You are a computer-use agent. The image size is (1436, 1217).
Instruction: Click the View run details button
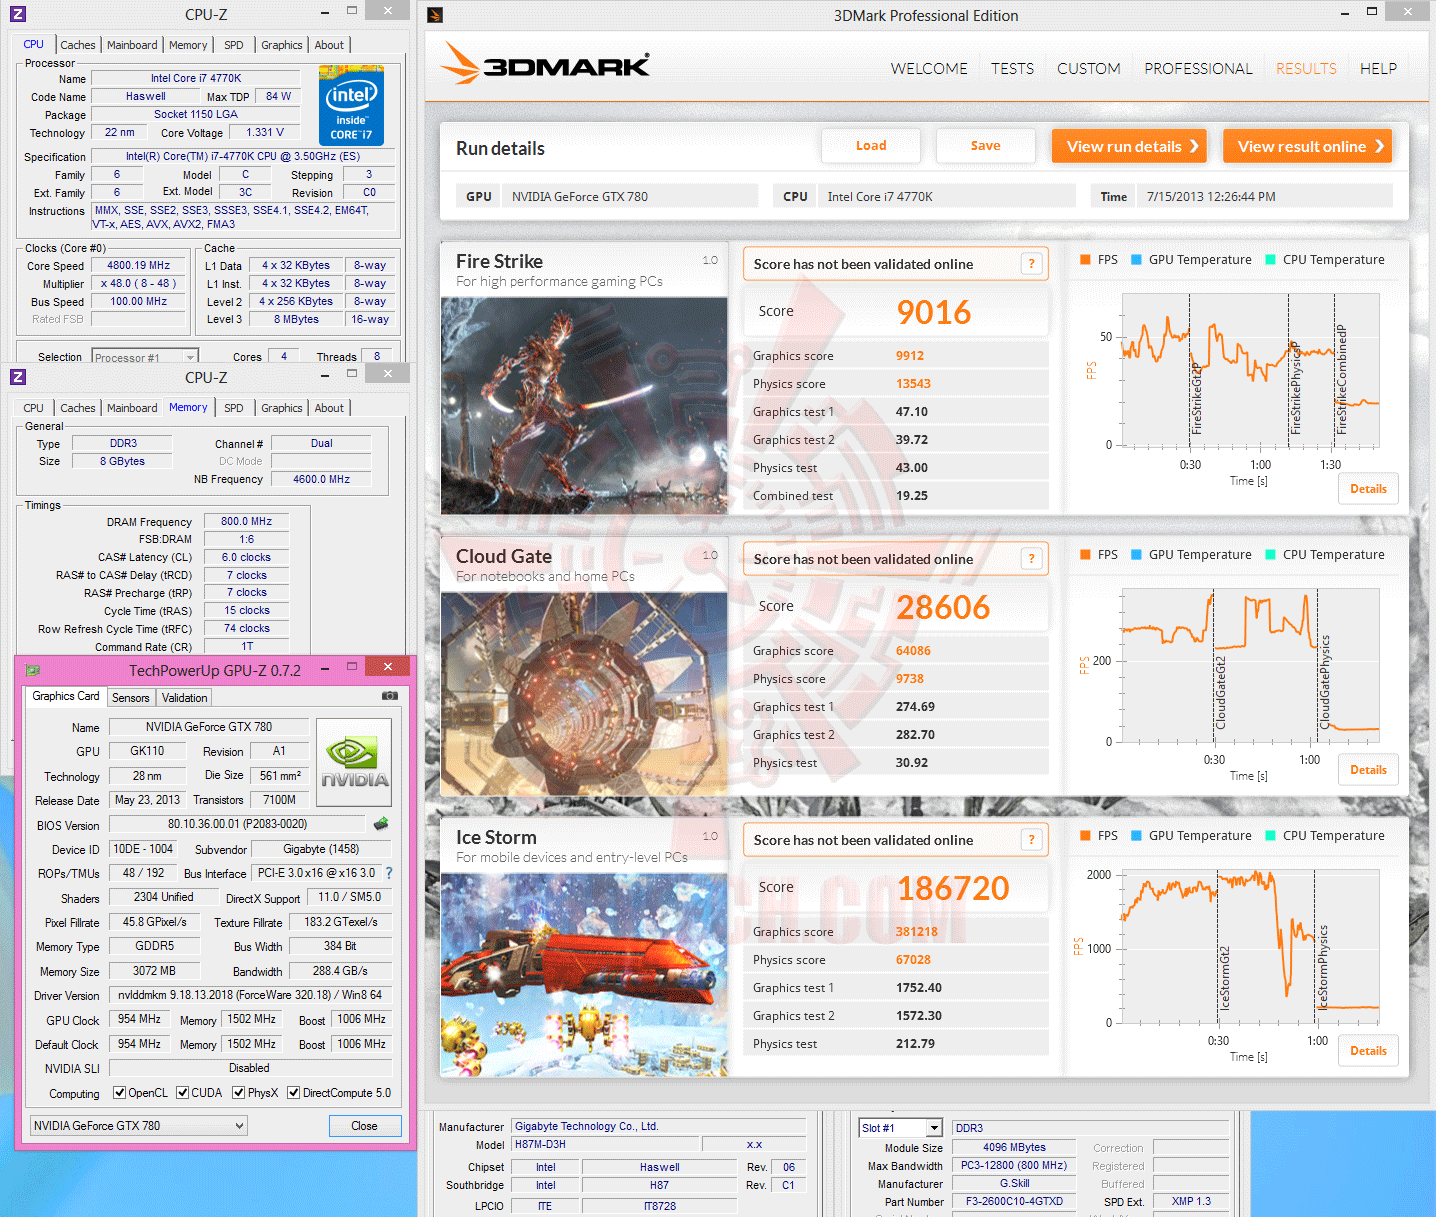click(x=1129, y=146)
